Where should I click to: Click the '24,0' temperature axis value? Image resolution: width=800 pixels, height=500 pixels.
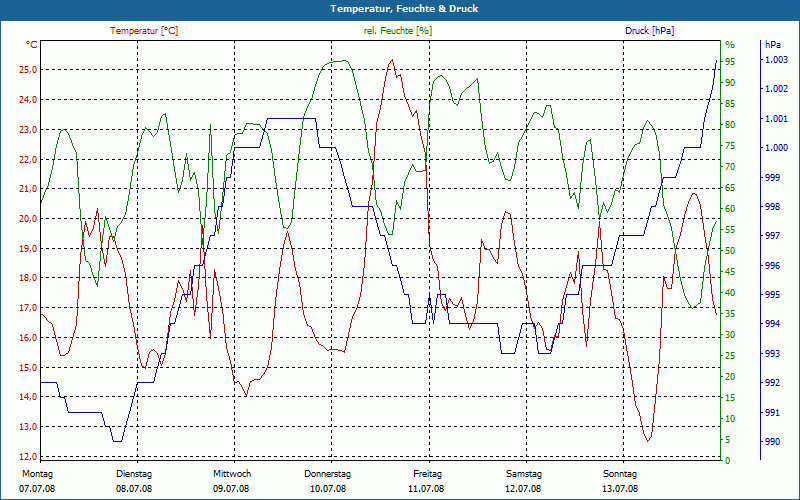click(28, 99)
